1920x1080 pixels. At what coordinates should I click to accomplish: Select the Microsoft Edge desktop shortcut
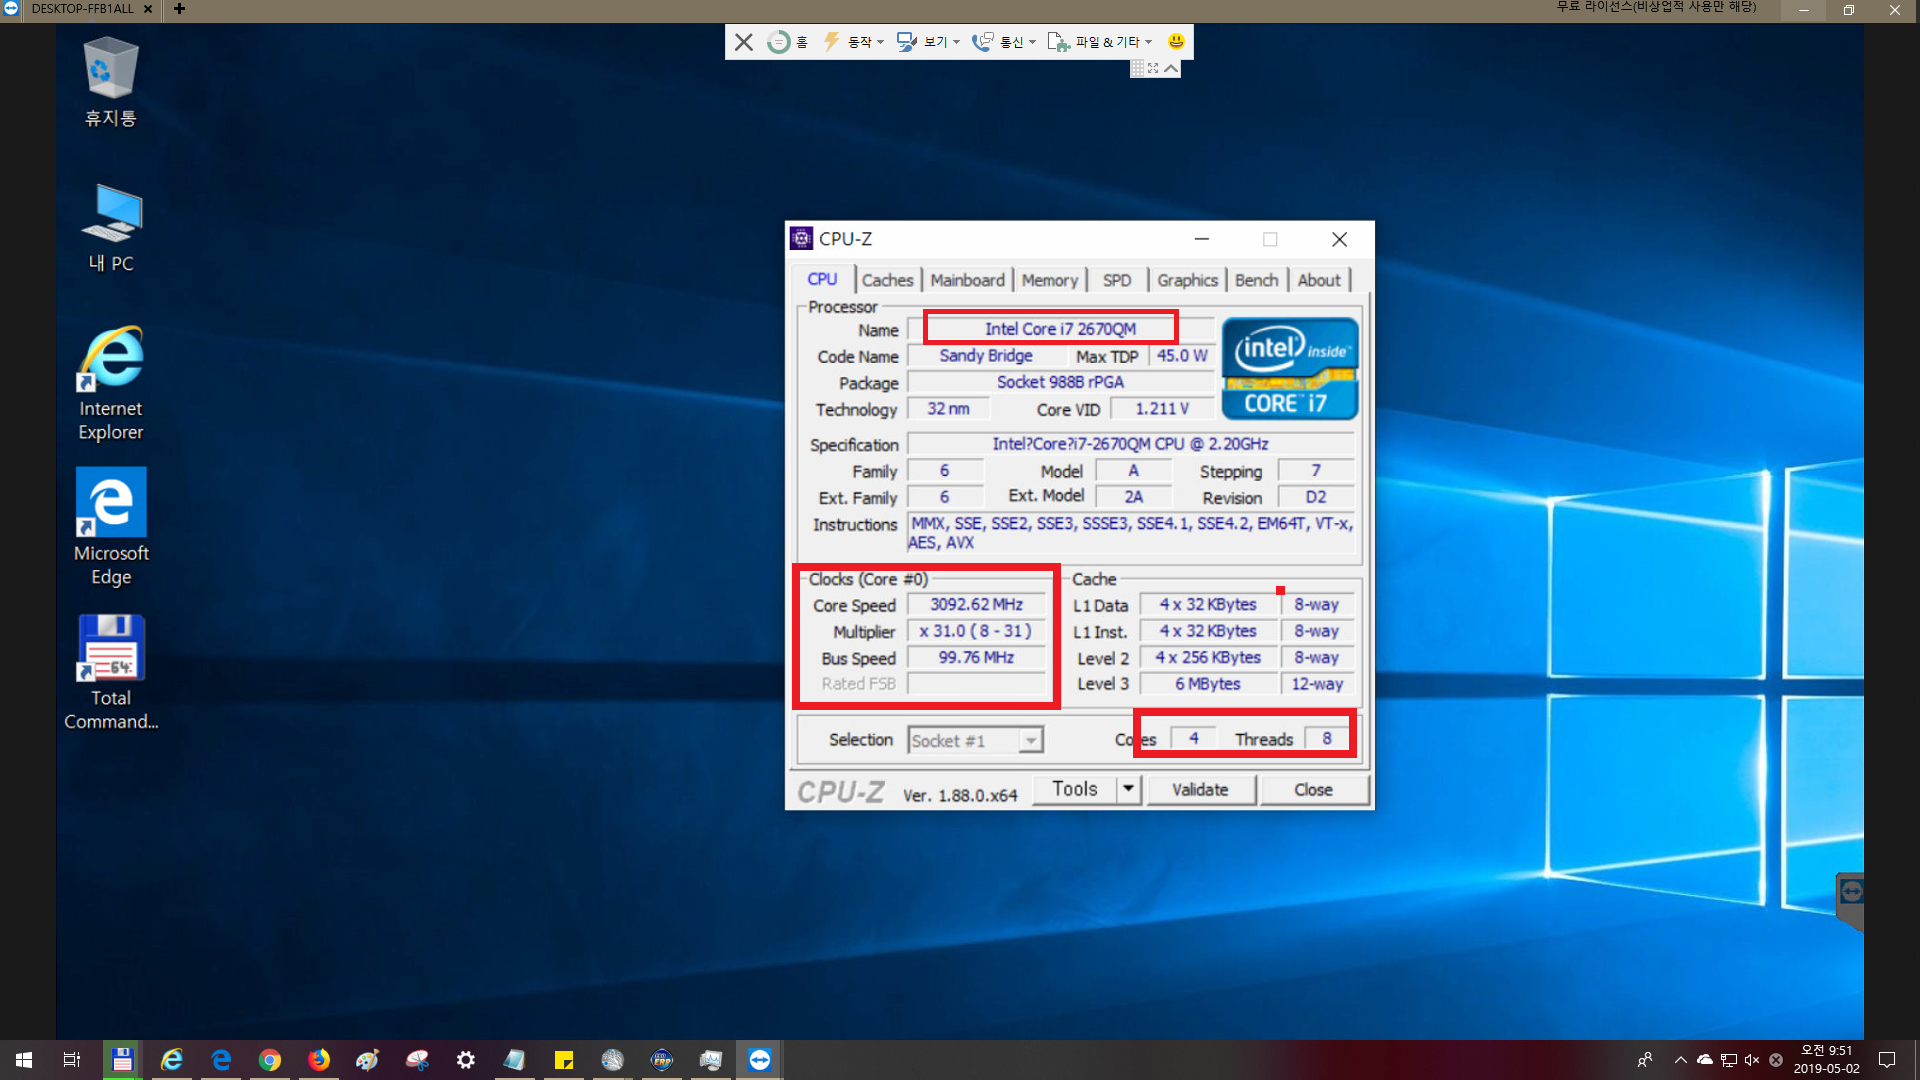(x=111, y=527)
